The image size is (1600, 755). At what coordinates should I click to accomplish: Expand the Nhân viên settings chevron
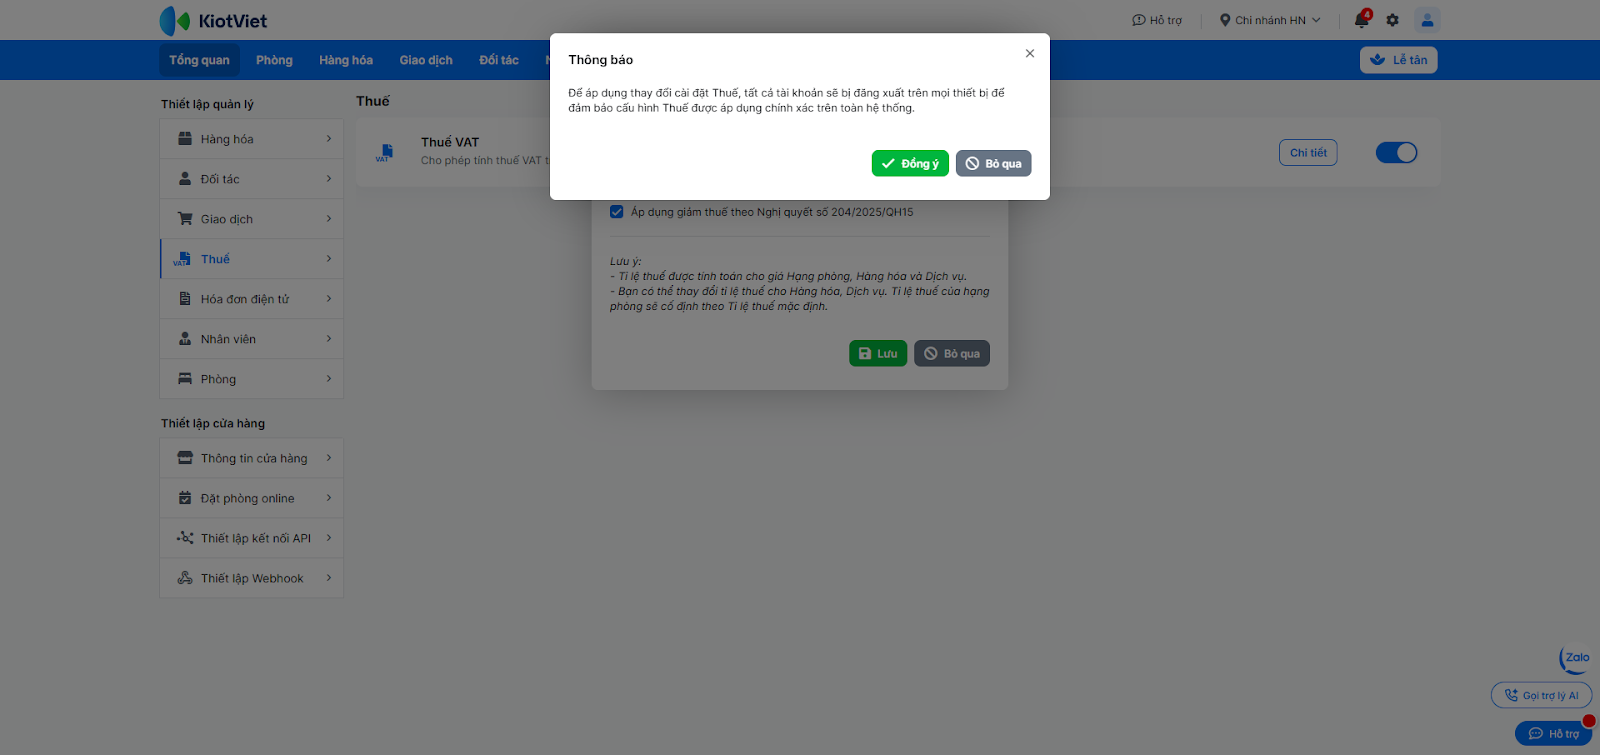pyautogui.click(x=328, y=339)
